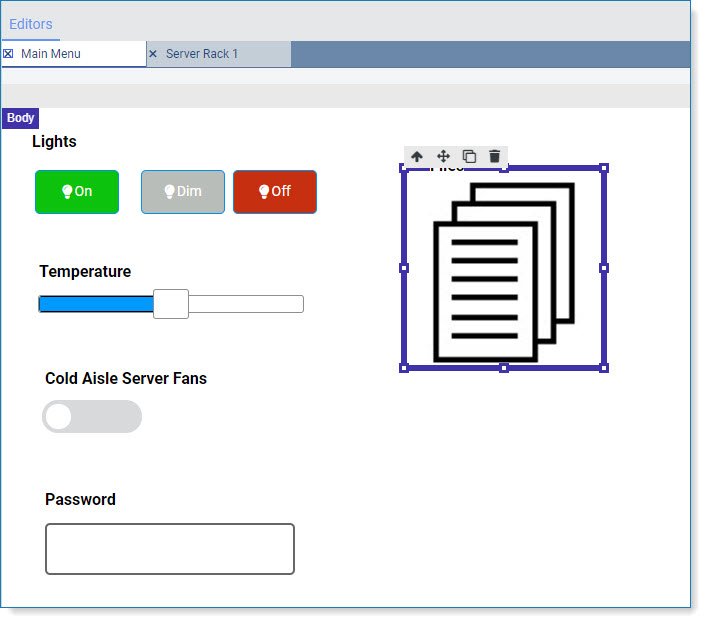The width and height of the screenshot is (706, 623).
Task: Click the red Off lights button
Action: click(x=275, y=192)
